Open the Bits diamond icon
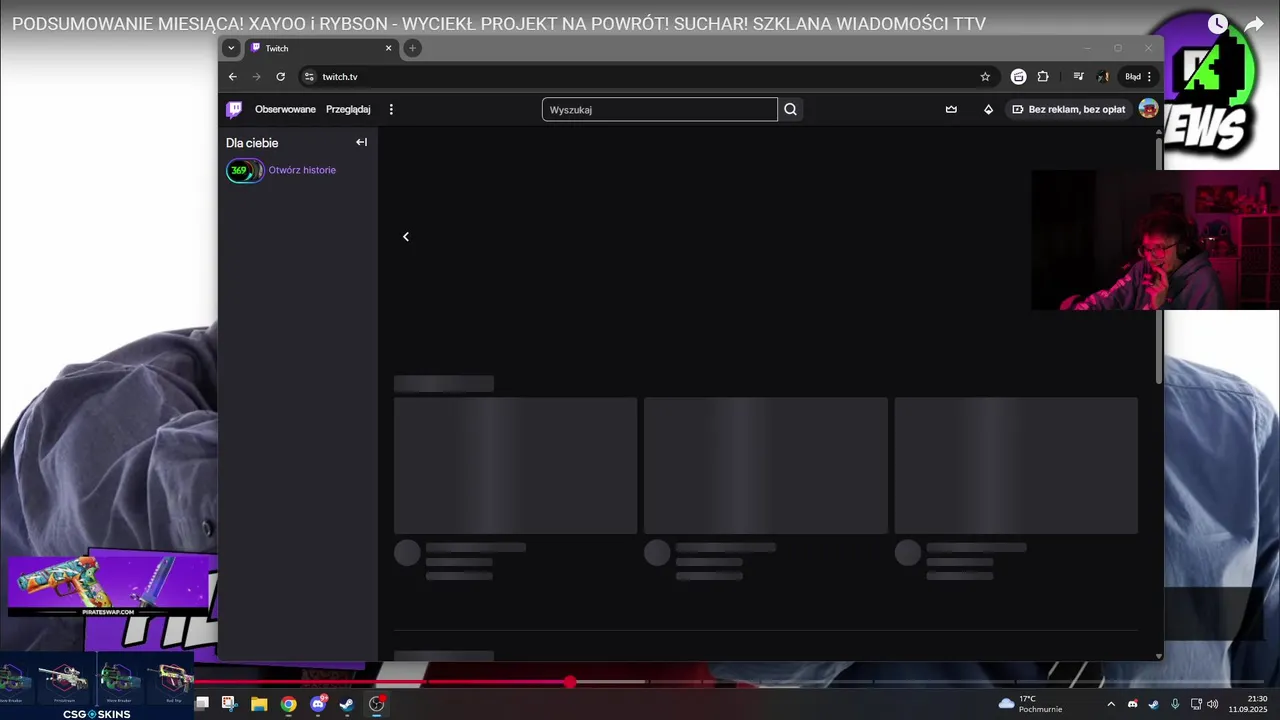This screenshot has width=1280, height=720. (x=988, y=109)
